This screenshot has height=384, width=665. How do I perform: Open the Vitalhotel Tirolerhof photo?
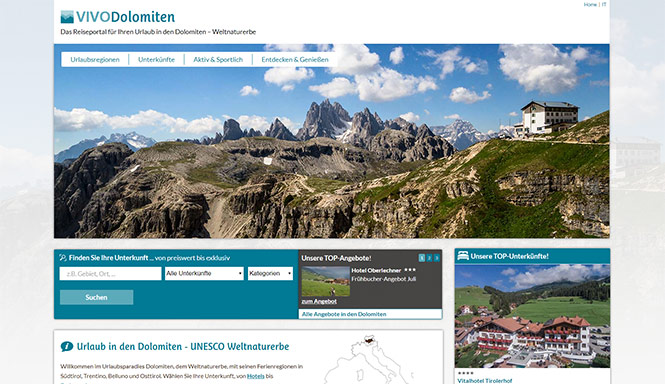[532, 316]
